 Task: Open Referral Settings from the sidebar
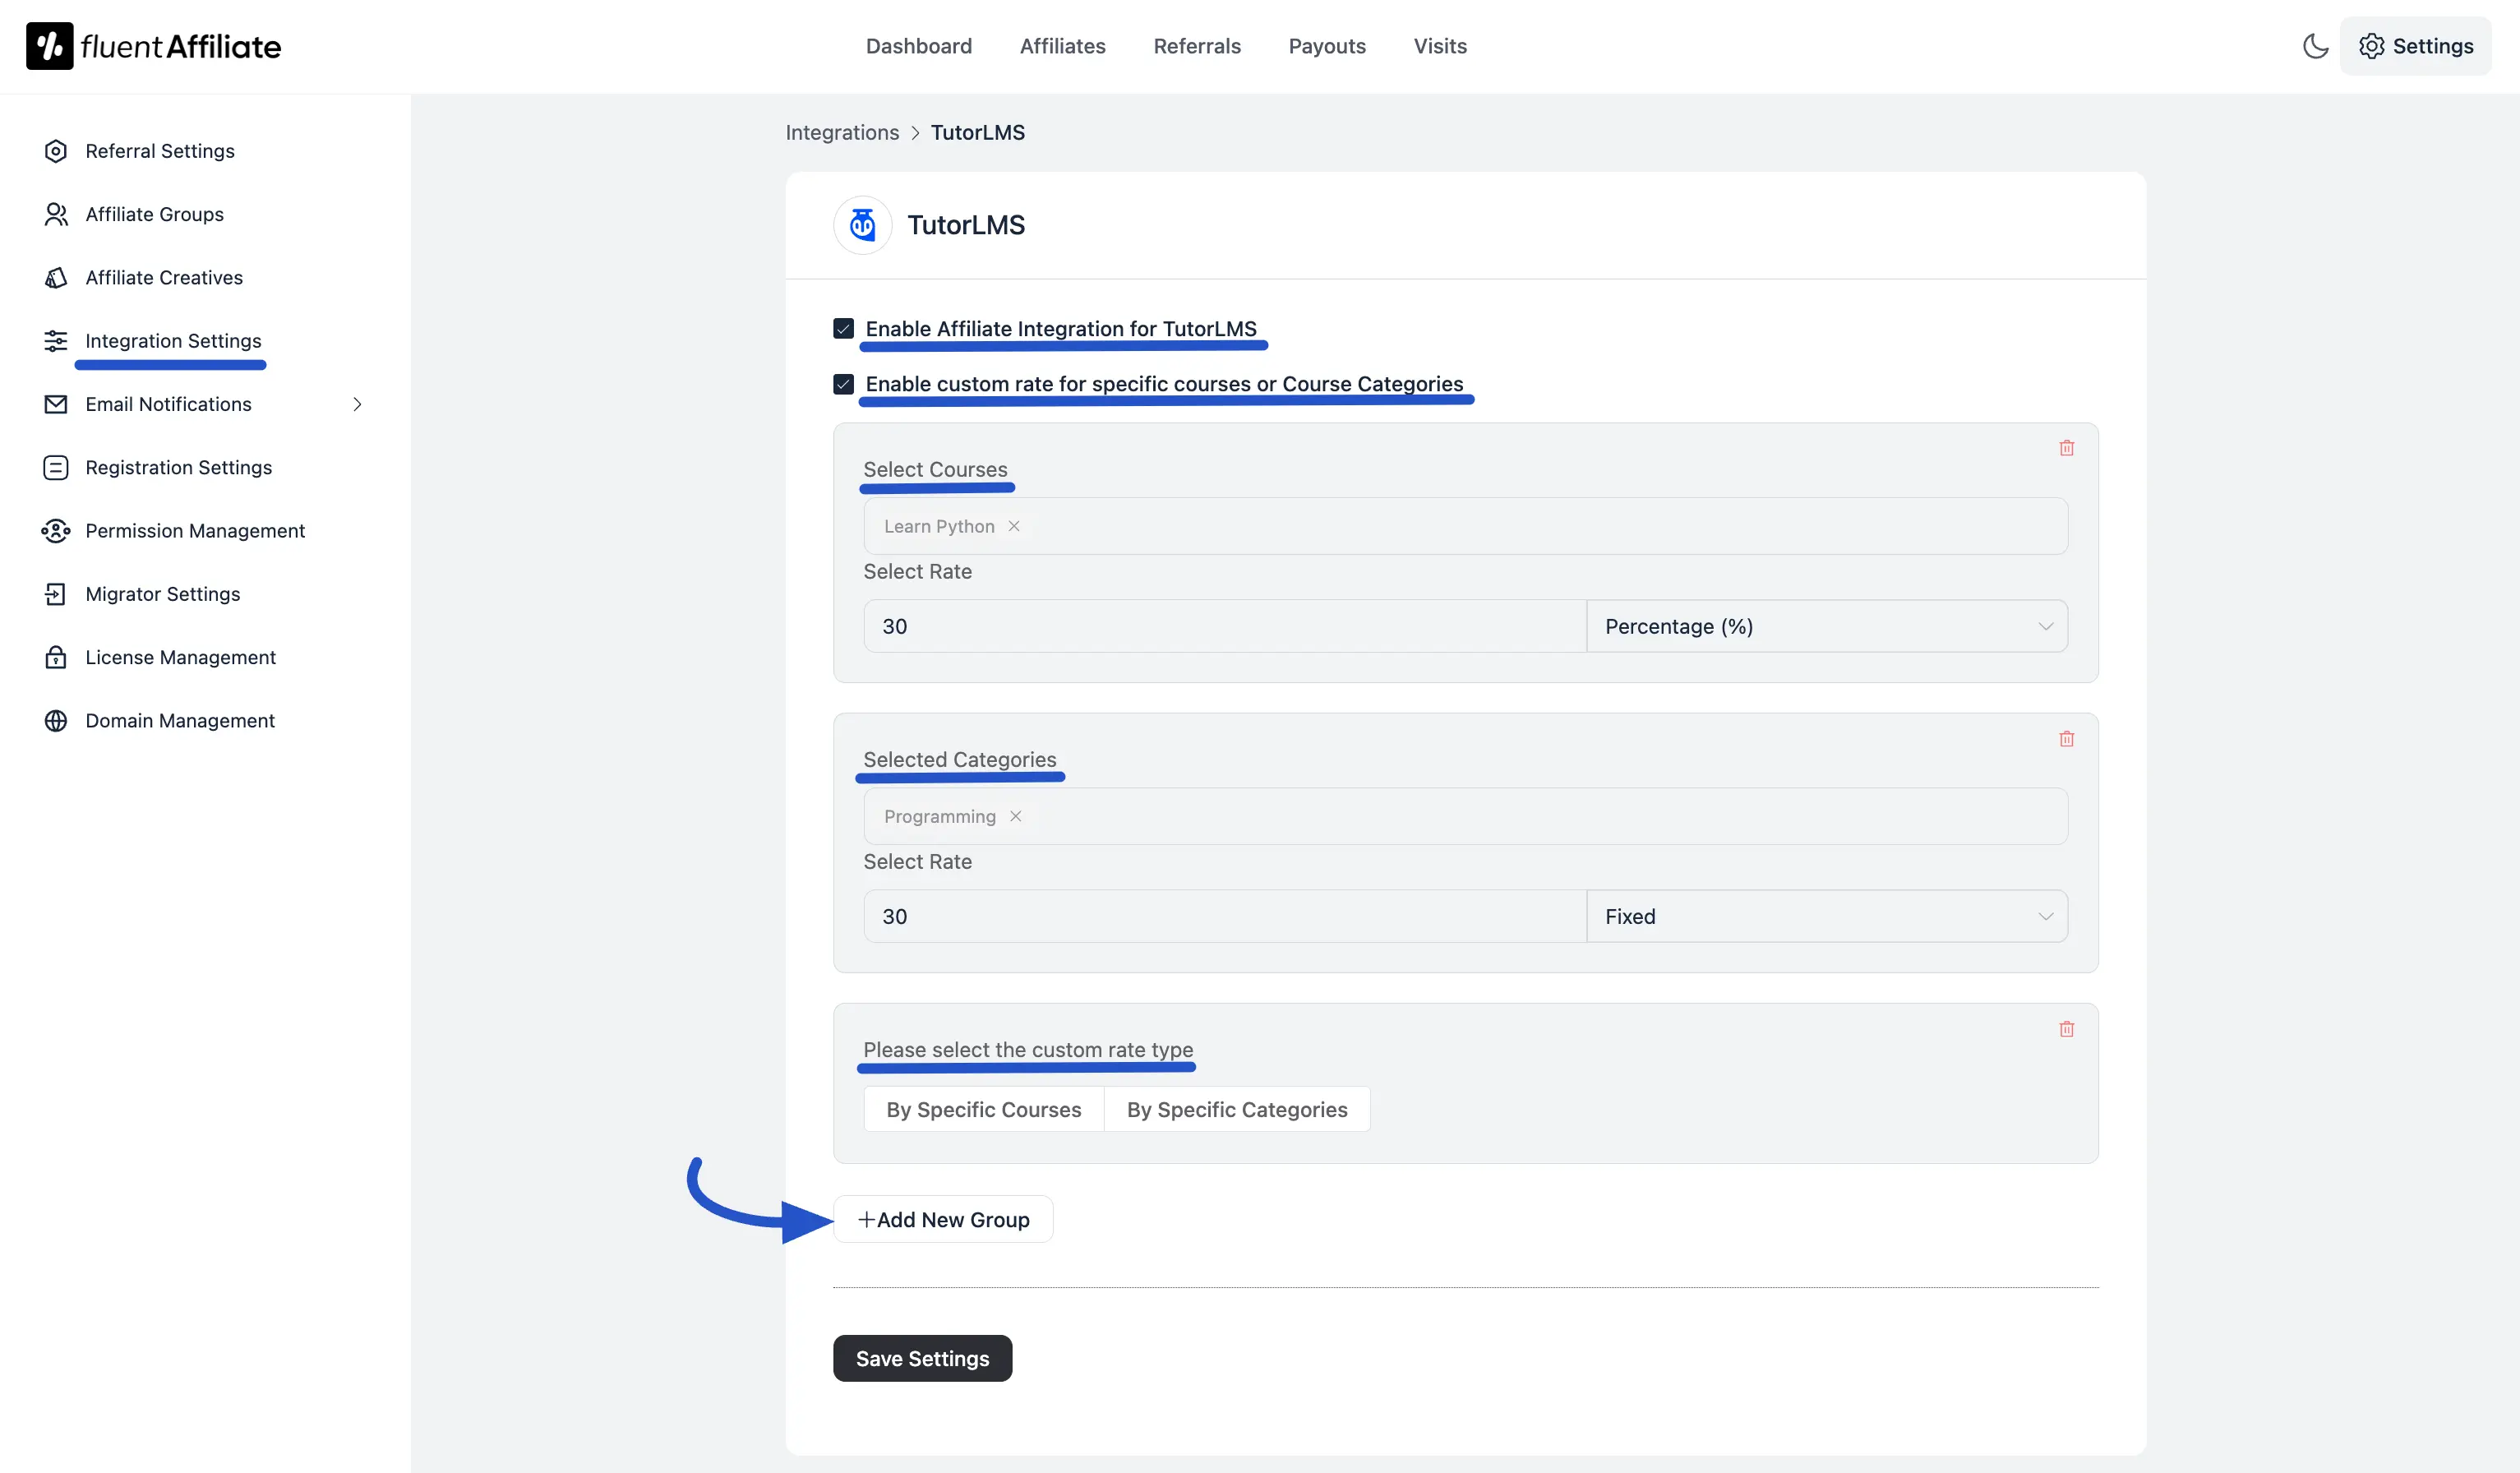pyautogui.click(x=158, y=150)
